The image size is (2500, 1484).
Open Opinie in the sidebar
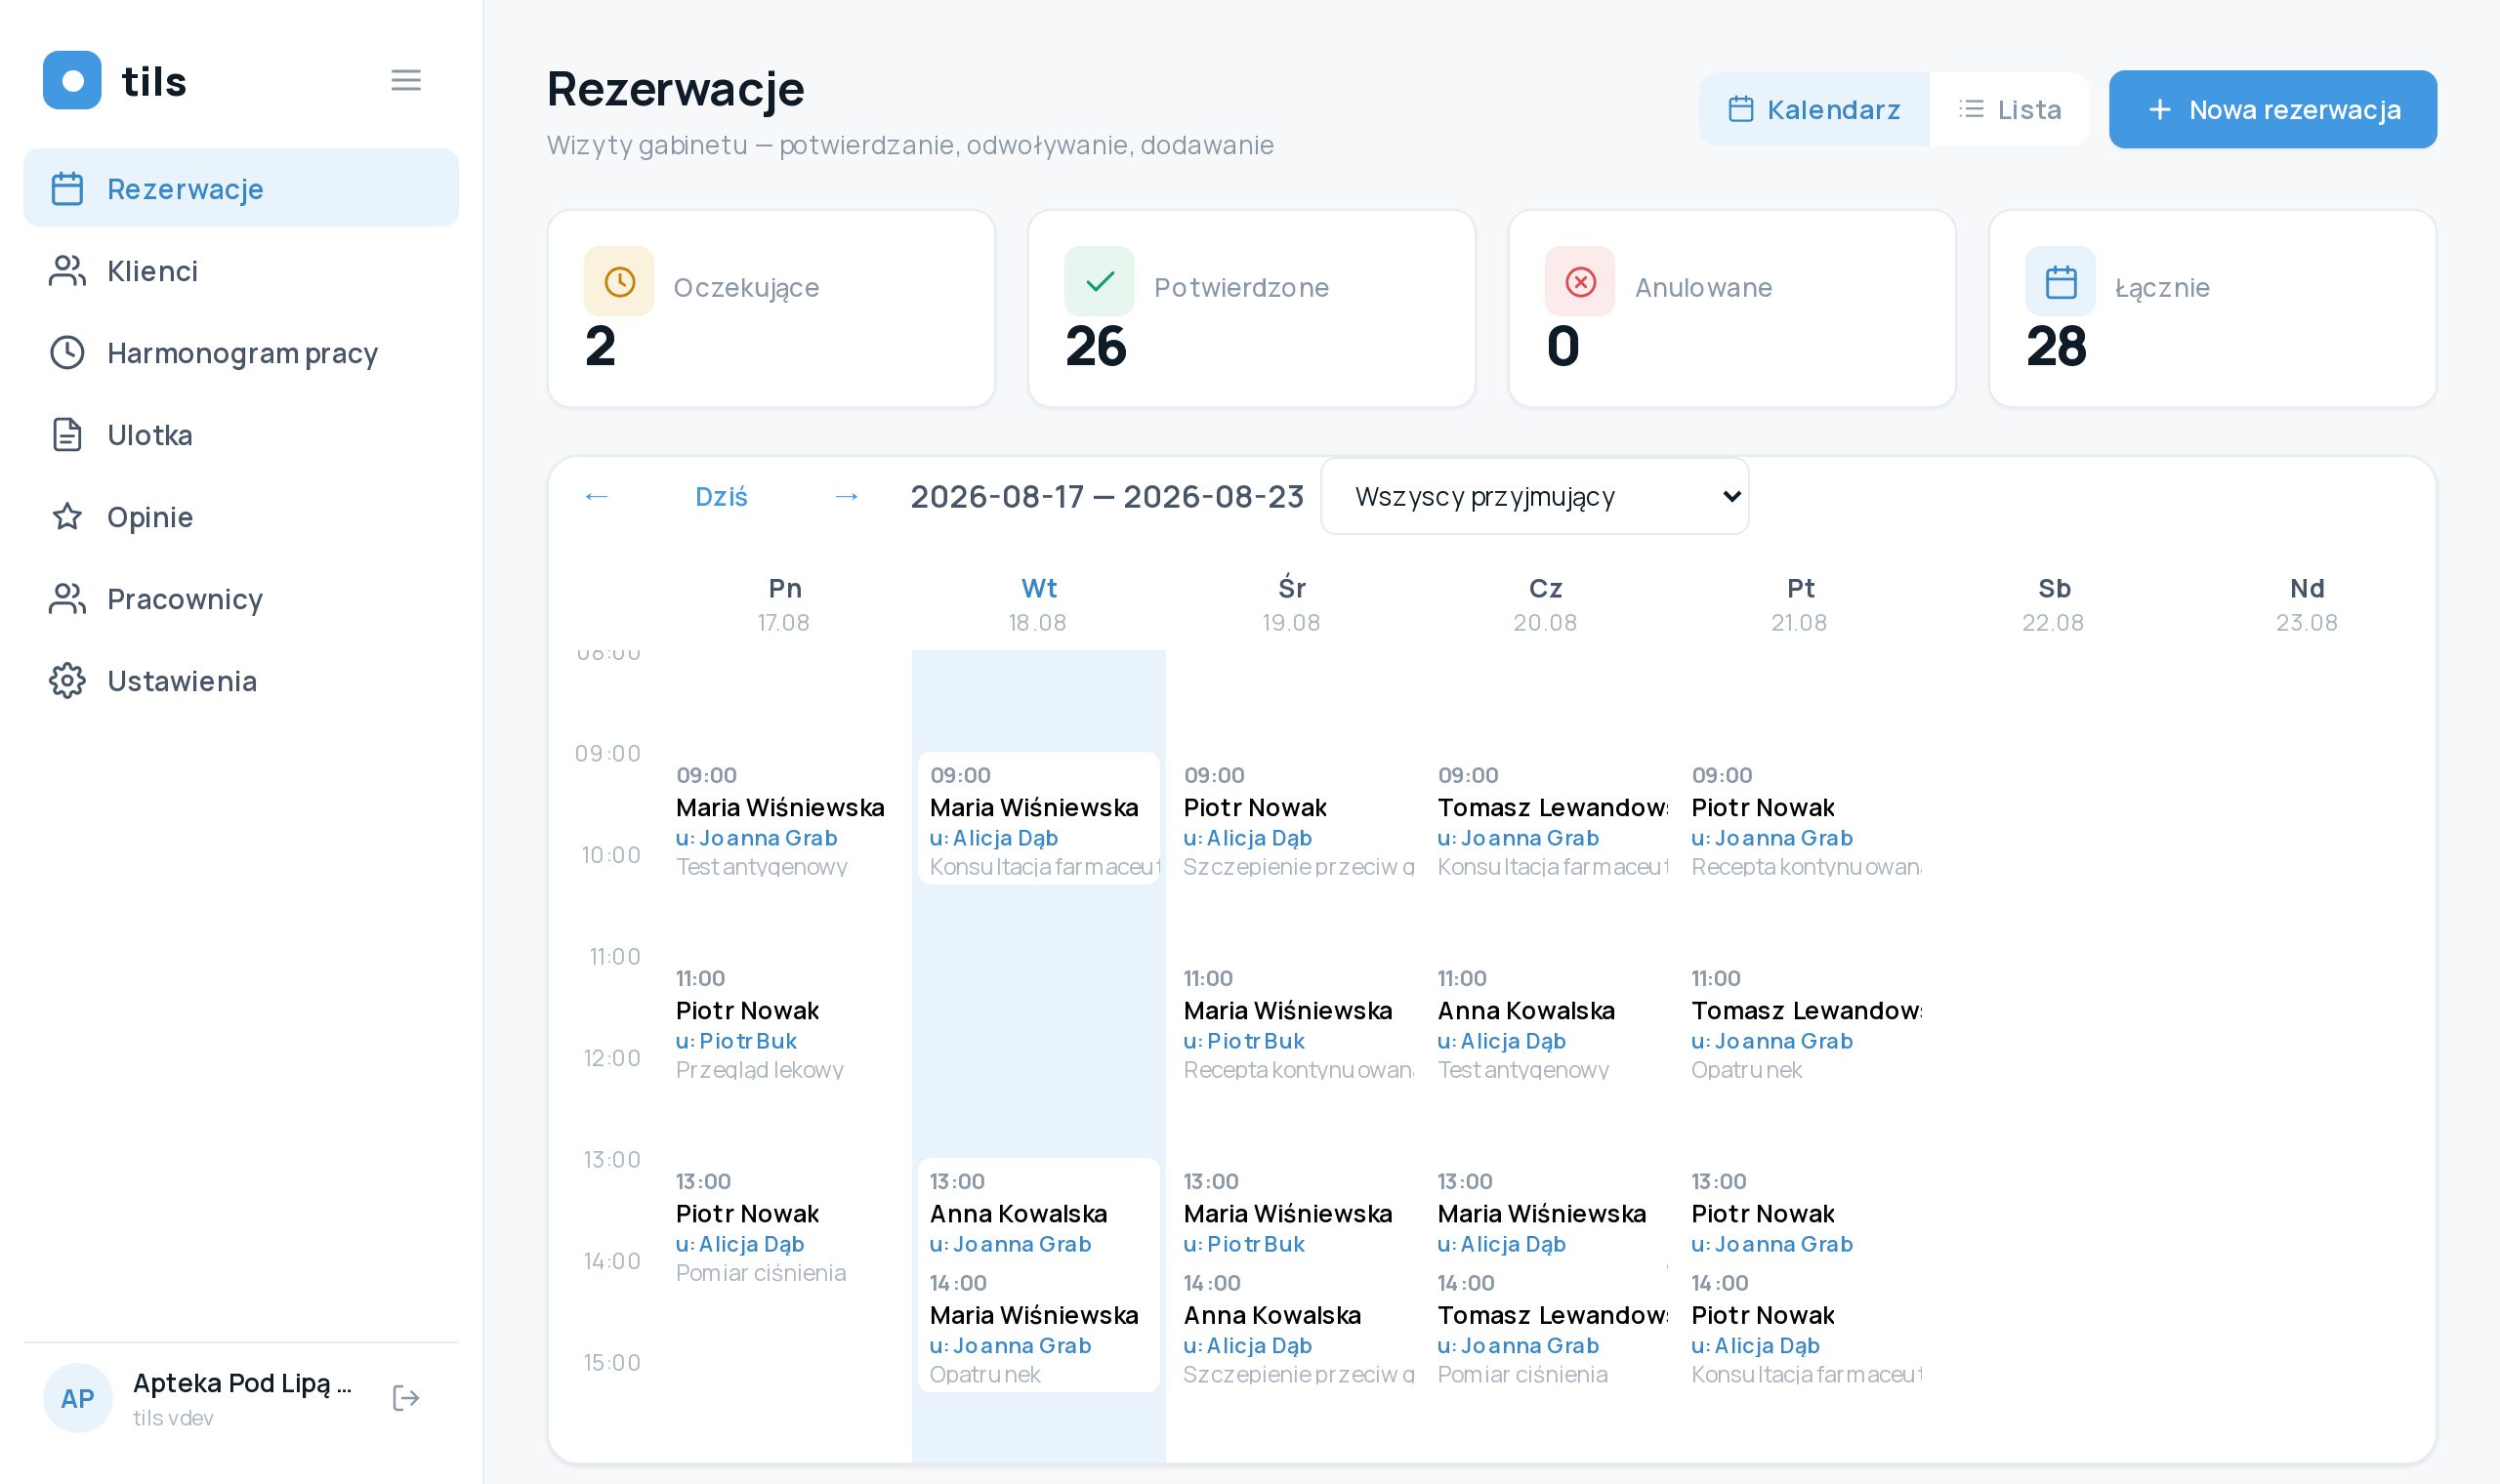[241, 516]
